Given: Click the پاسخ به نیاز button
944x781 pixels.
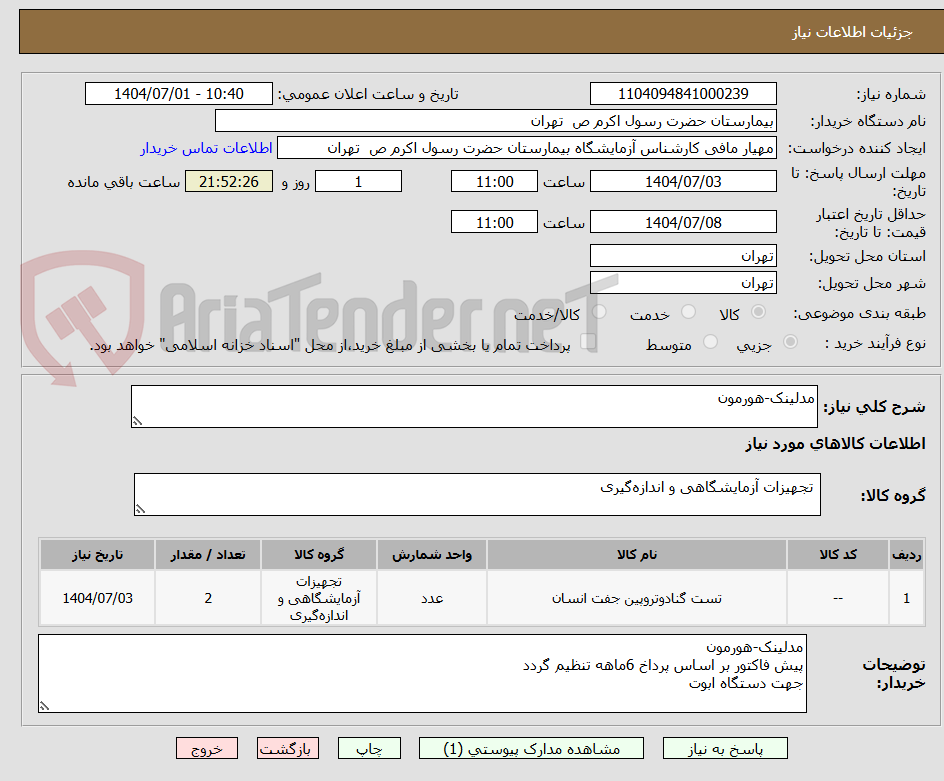Looking at the screenshot, I should click(728, 748).
